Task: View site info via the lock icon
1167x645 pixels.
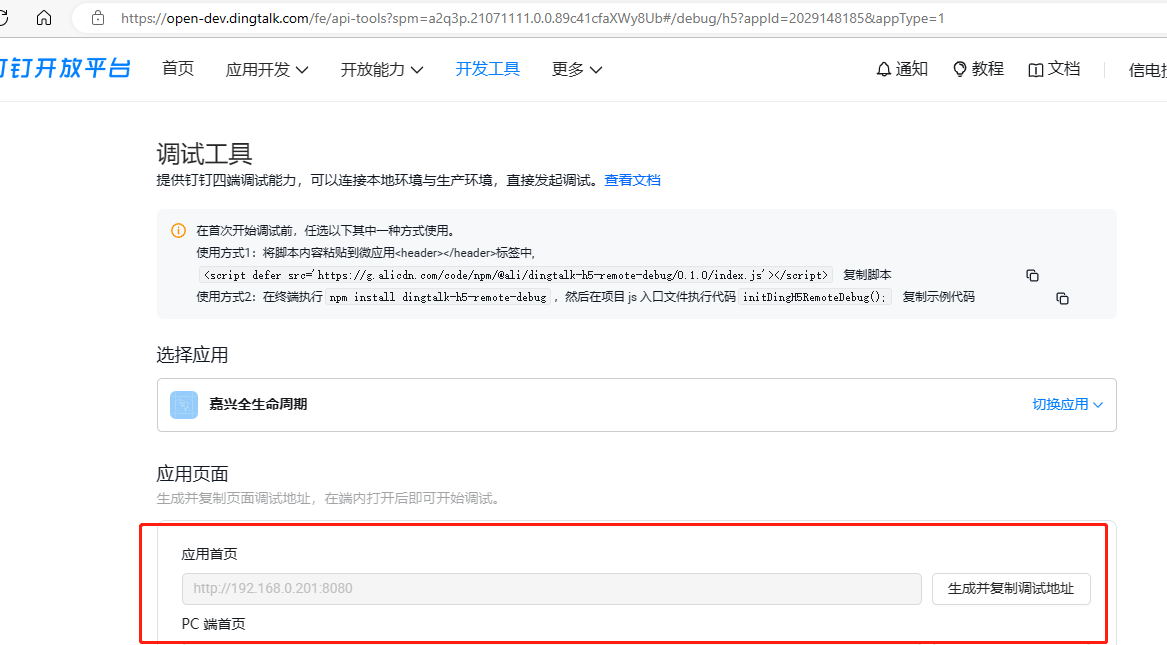Action: (x=97, y=18)
